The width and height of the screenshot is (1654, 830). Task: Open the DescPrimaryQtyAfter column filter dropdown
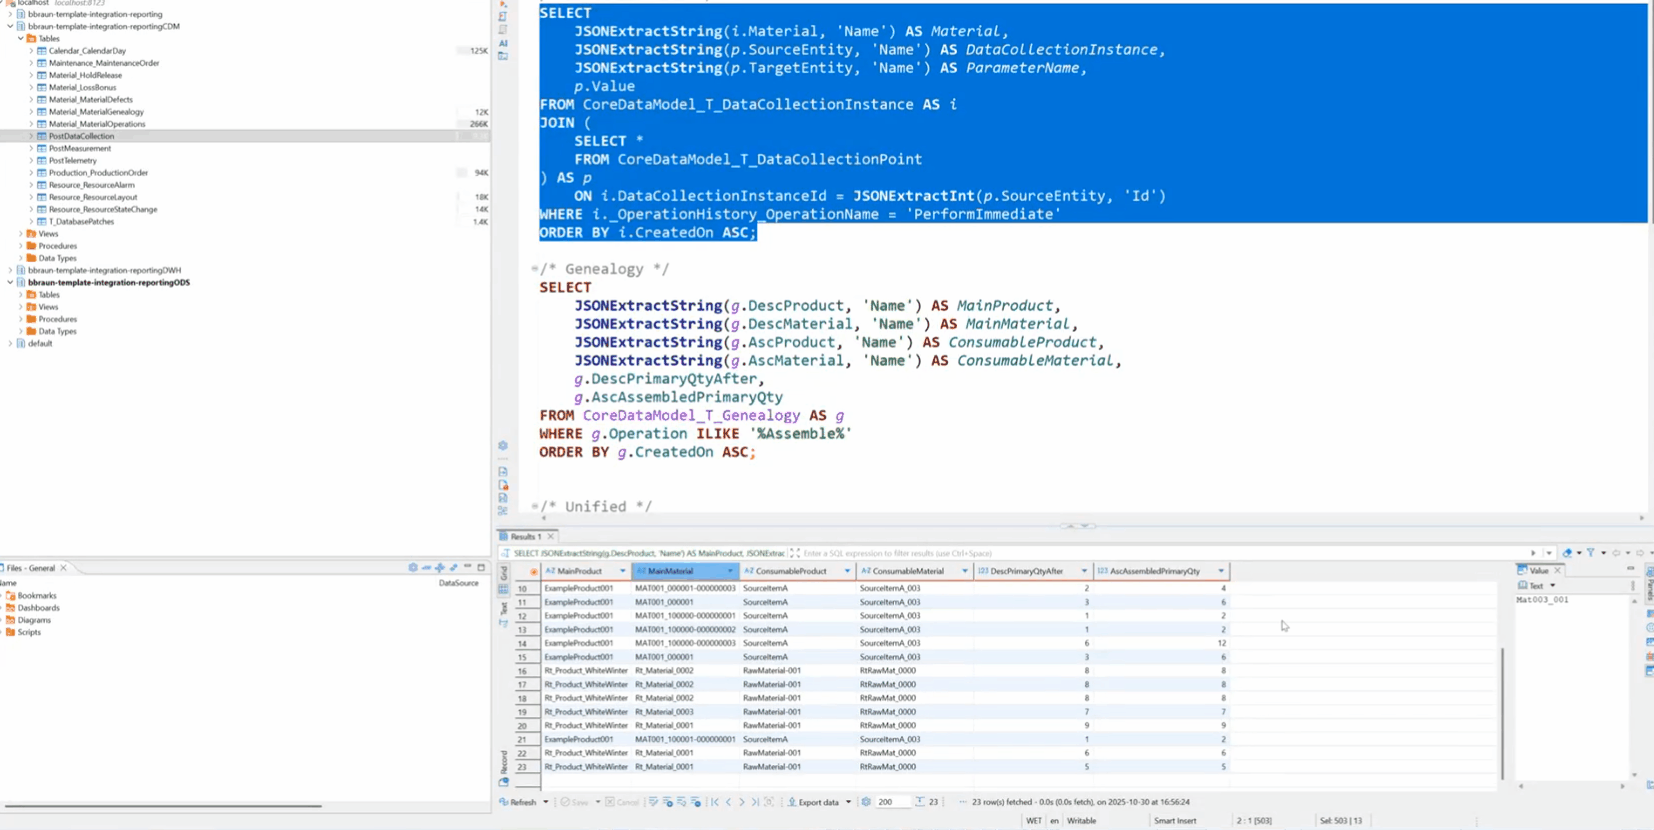(x=1084, y=571)
